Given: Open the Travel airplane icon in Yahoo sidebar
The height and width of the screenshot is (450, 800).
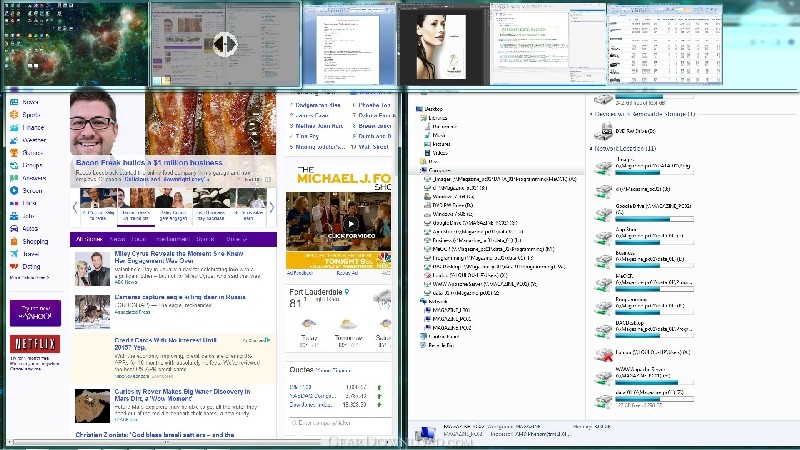Looking at the screenshot, I should coord(14,254).
